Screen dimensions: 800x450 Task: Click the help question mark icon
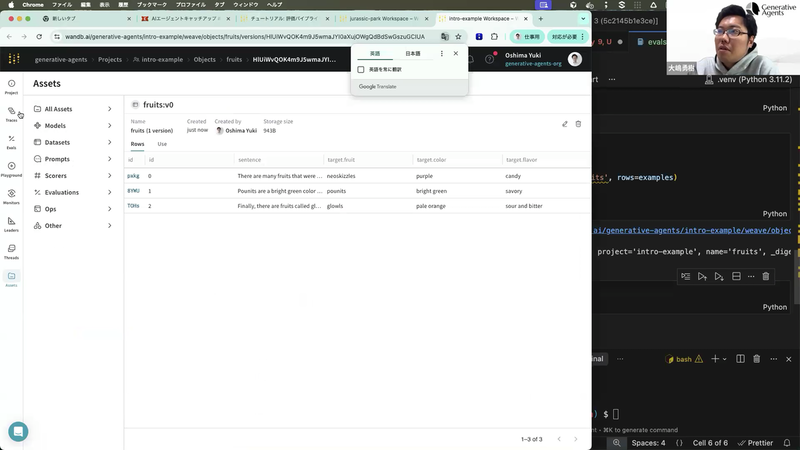click(x=489, y=59)
